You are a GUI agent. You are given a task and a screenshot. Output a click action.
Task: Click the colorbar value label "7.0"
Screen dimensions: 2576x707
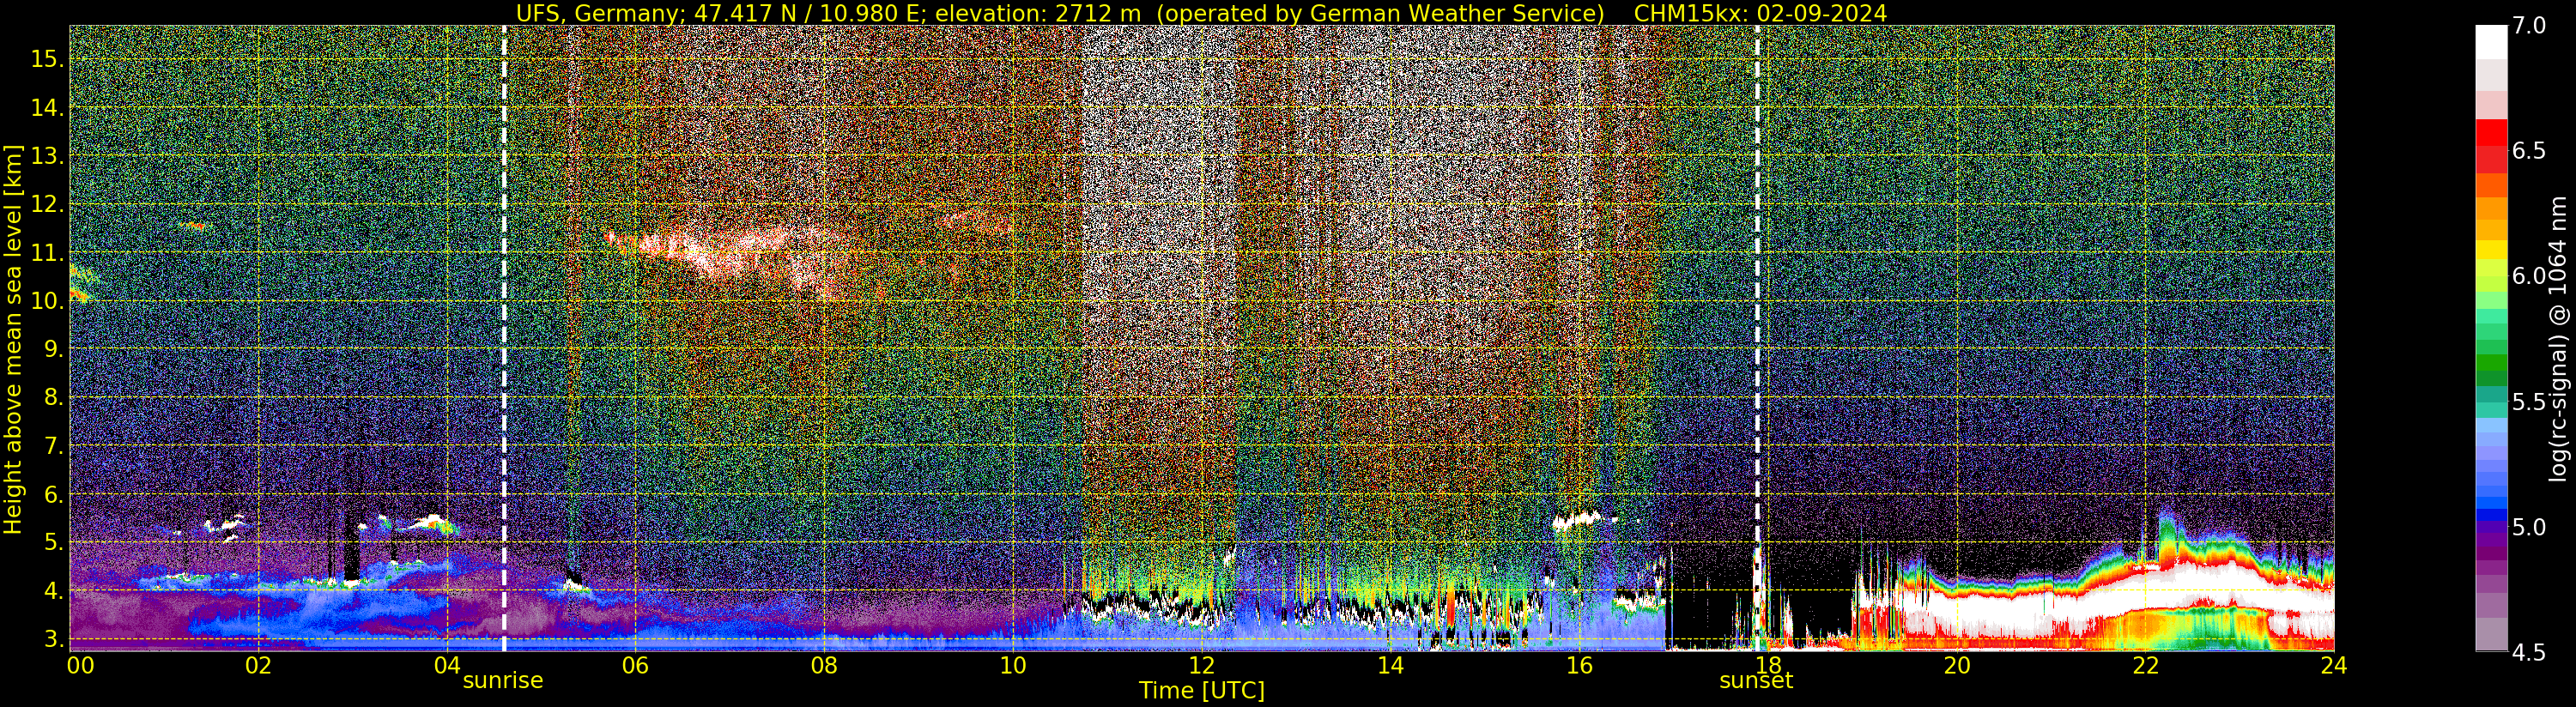(x=2528, y=26)
